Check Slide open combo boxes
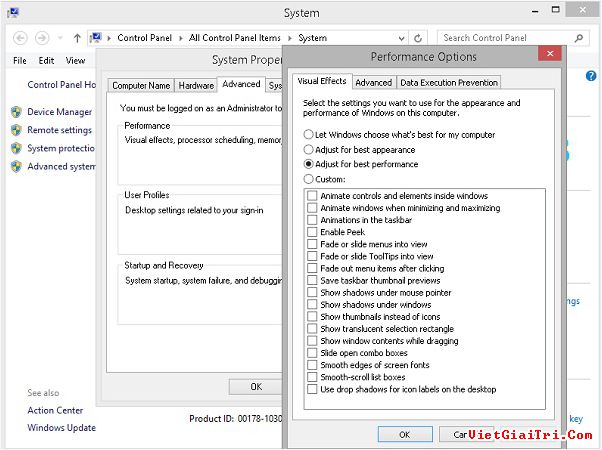Image resolution: width=602 pixels, height=450 pixels. coord(312,353)
